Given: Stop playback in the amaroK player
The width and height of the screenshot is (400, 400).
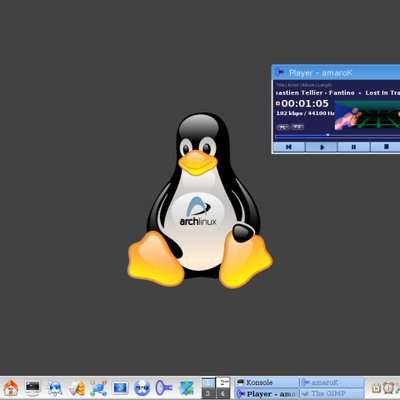Looking at the screenshot, I should pyautogui.click(x=386, y=147).
